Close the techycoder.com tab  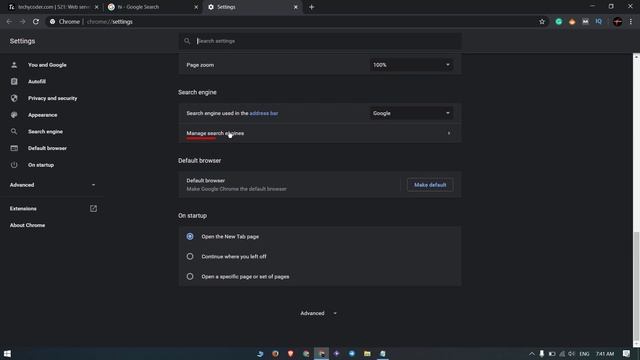click(96, 7)
